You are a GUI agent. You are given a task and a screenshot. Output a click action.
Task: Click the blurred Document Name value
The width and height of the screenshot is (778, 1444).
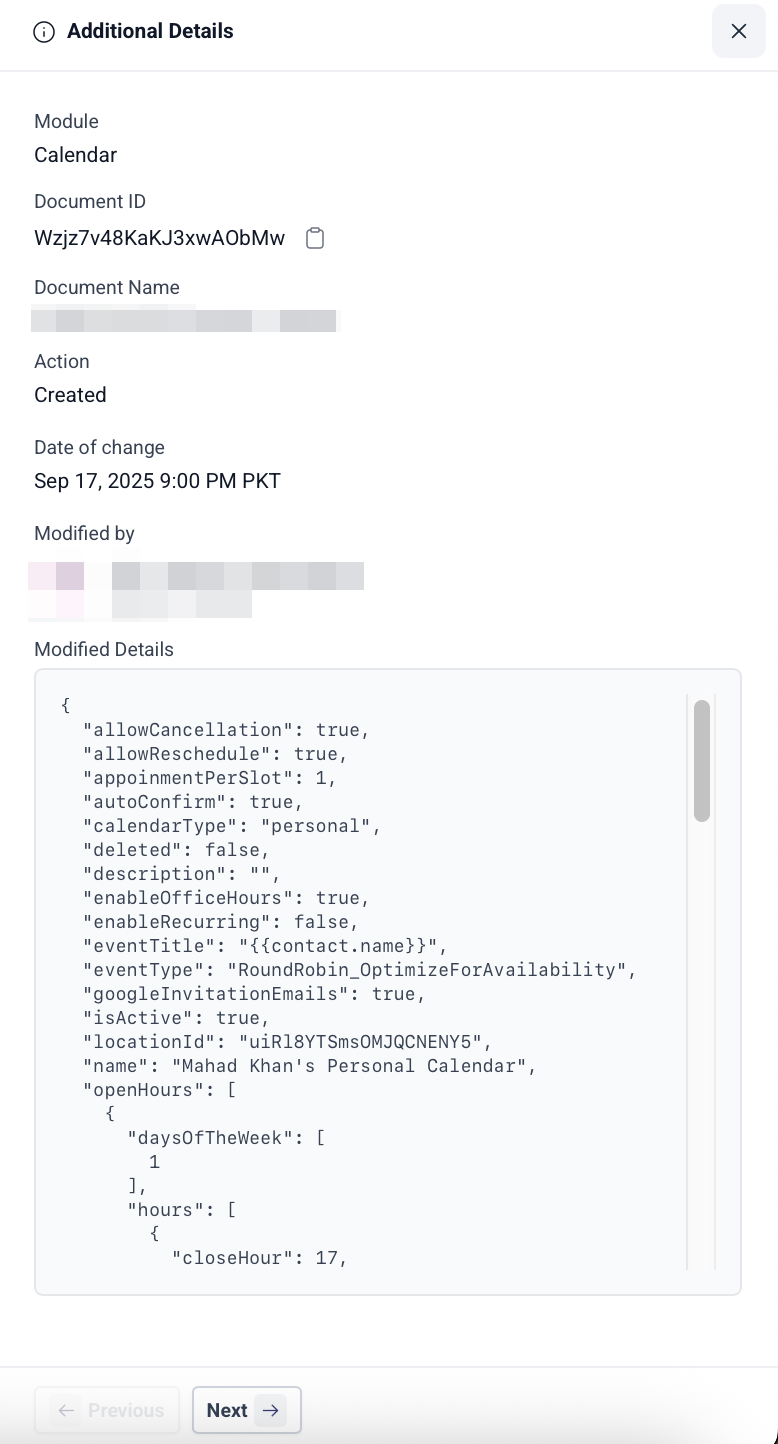[x=185, y=321]
